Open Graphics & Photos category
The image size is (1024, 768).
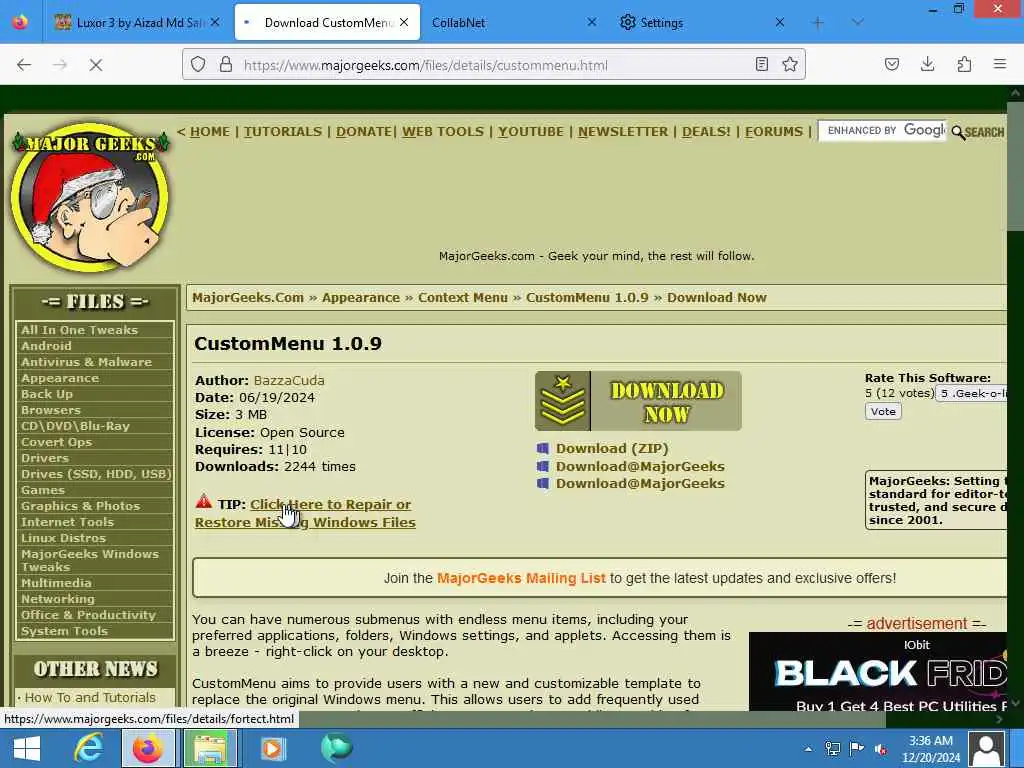[x=80, y=506]
